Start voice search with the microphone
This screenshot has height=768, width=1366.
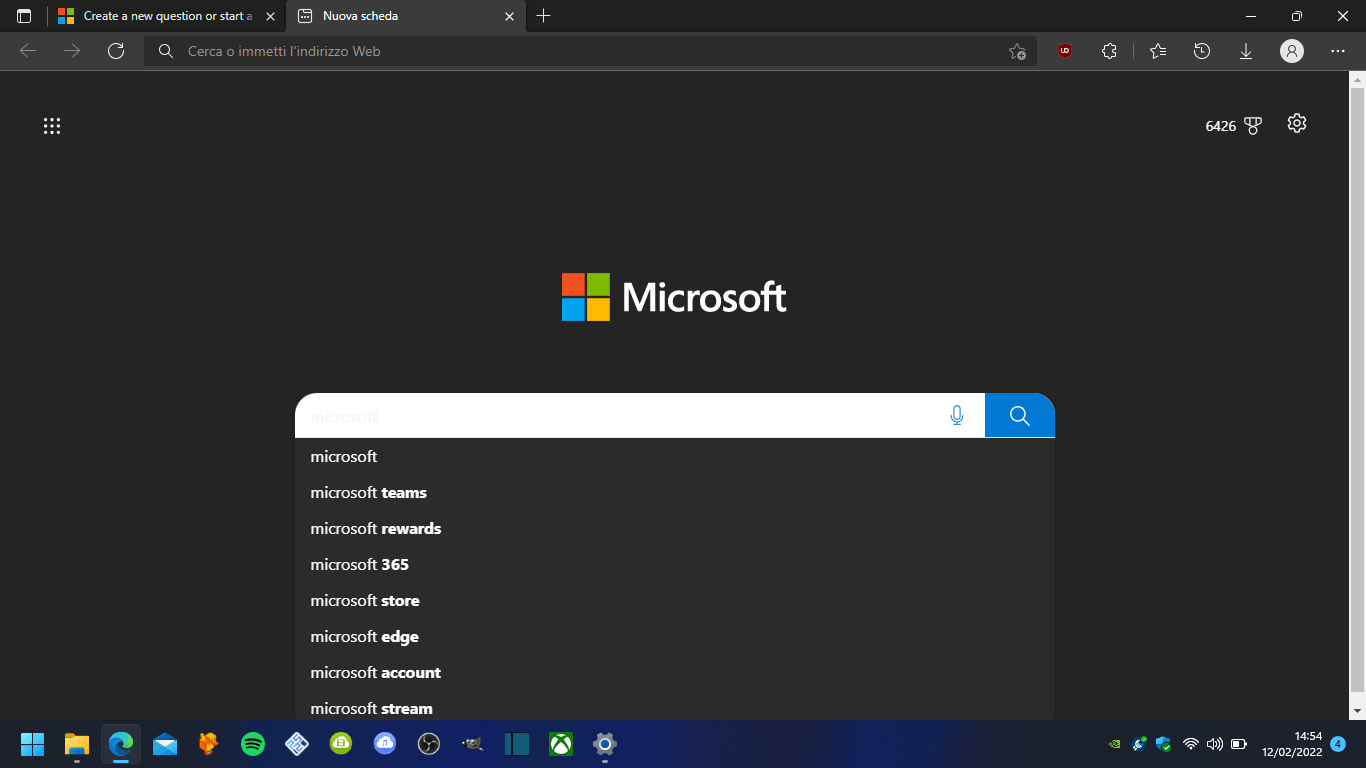957,416
